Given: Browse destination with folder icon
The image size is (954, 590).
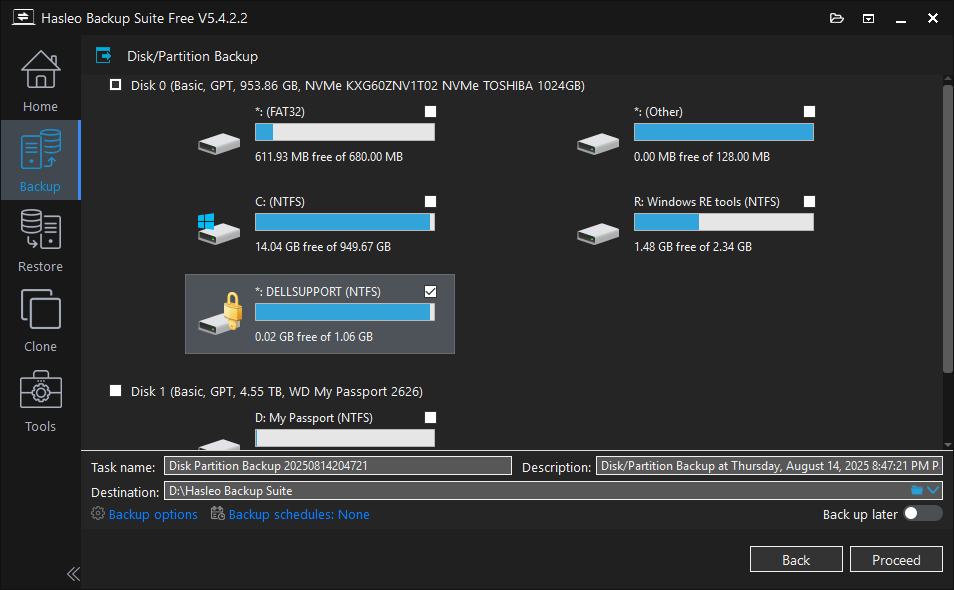Looking at the screenshot, I should pos(916,490).
